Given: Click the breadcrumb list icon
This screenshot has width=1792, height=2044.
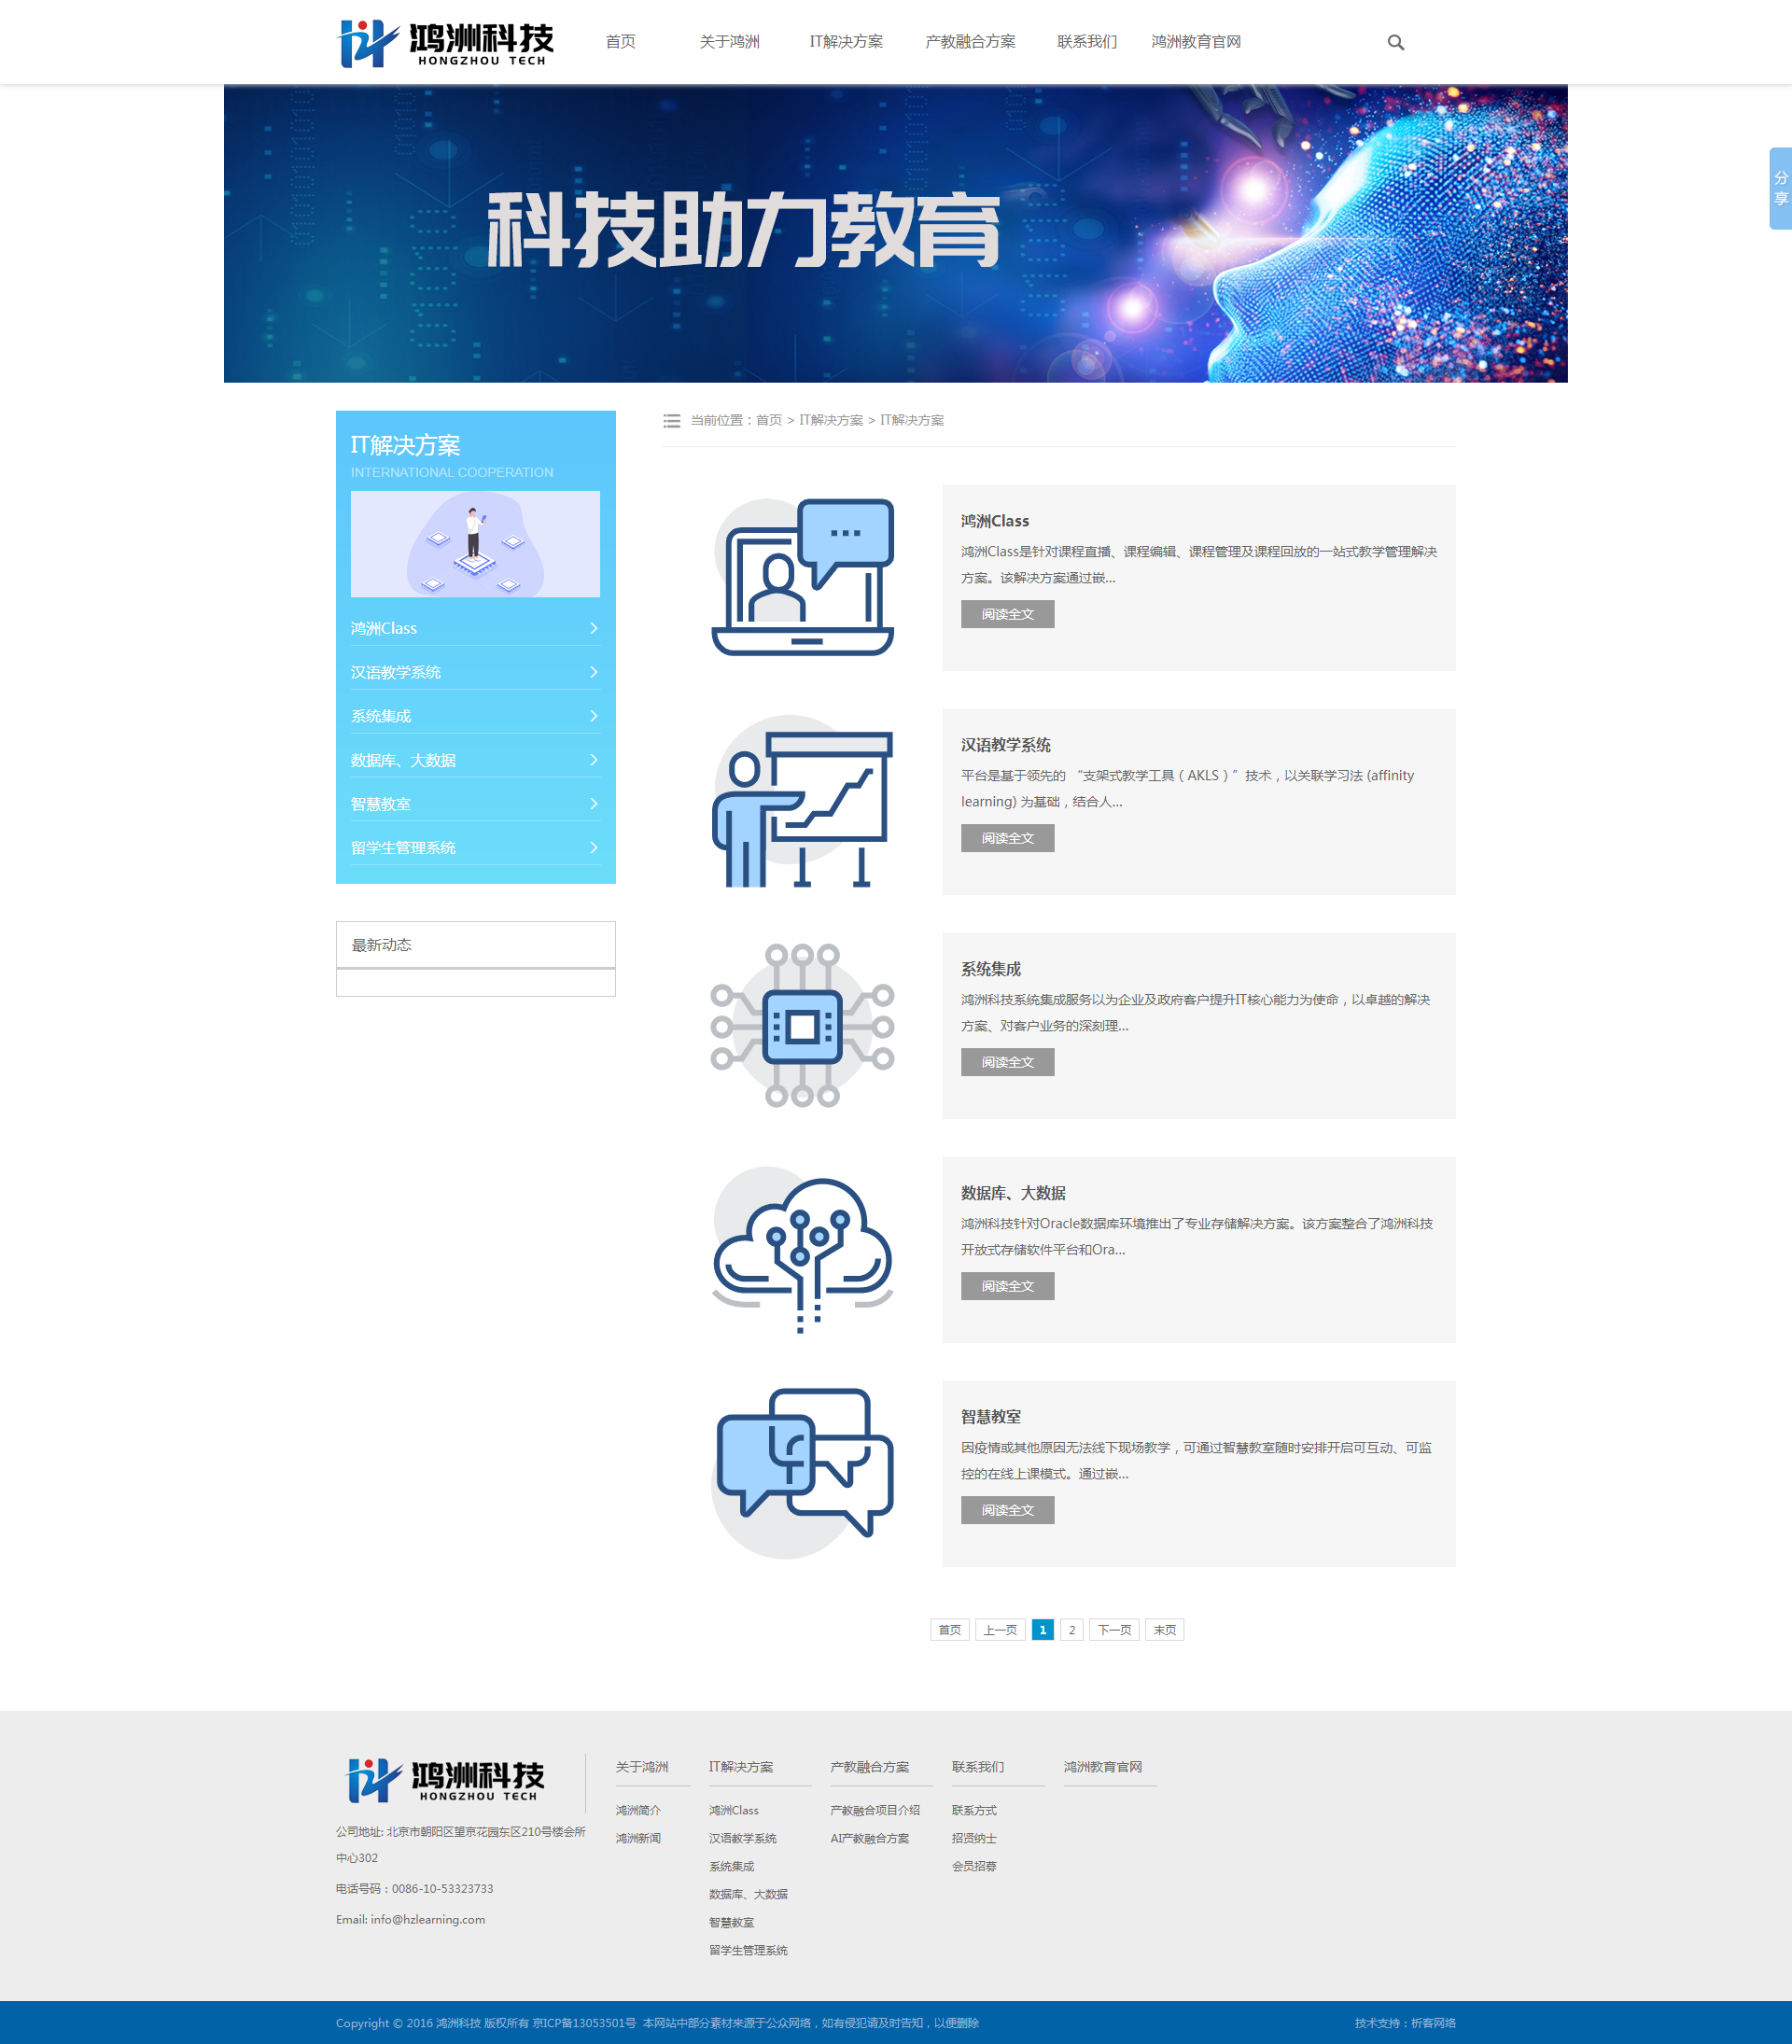Looking at the screenshot, I should coord(672,420).
